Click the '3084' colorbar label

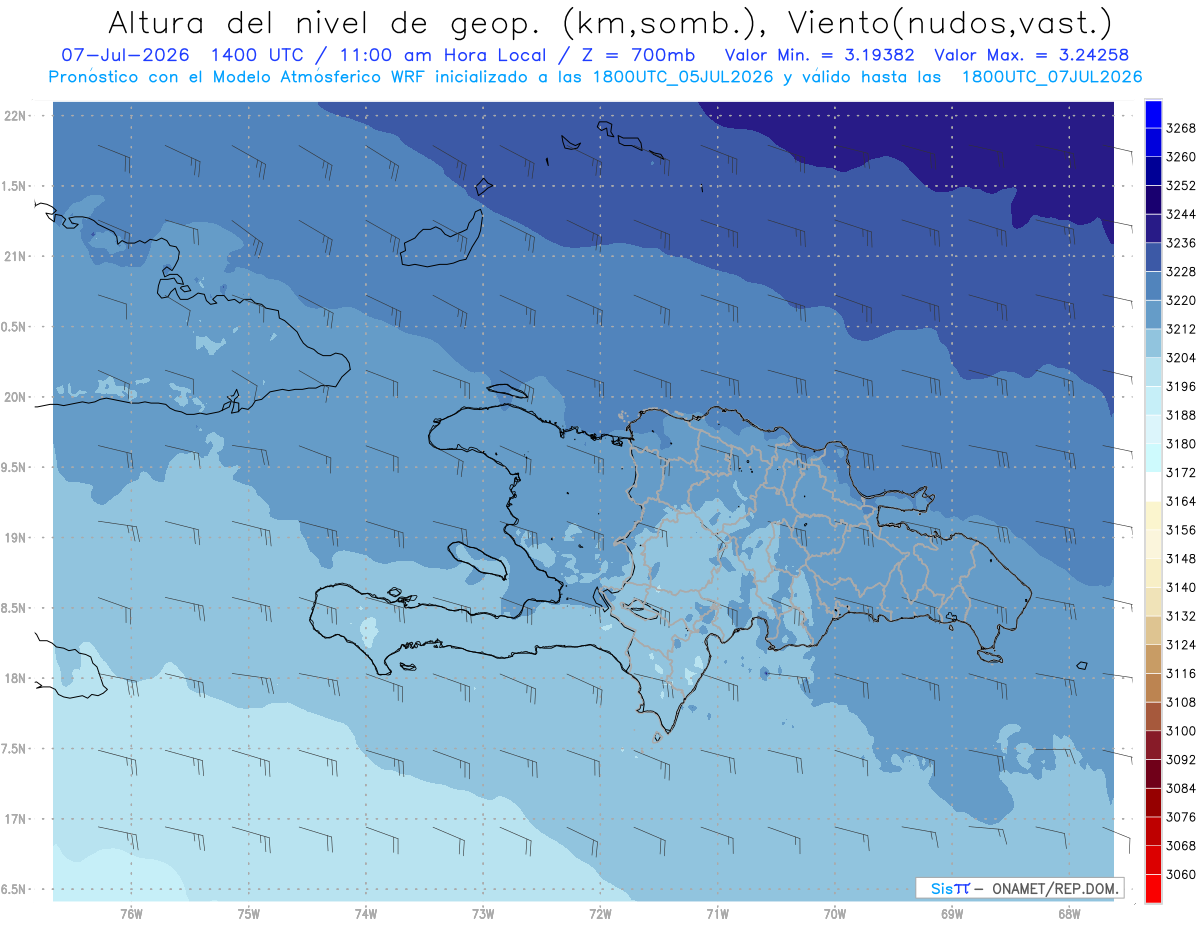(1181, 788)
